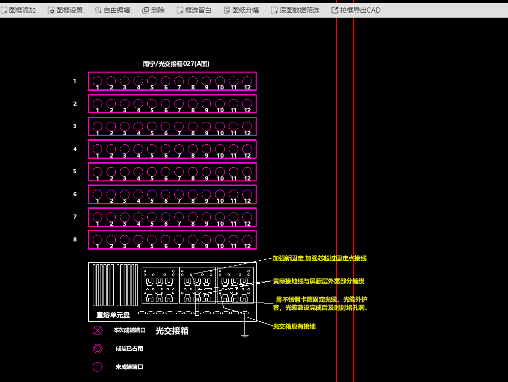Image resolution: width=508 pixels, height=382 pixels.
Task: Open 图框设置 frame settings
Action: click(65, 10)
